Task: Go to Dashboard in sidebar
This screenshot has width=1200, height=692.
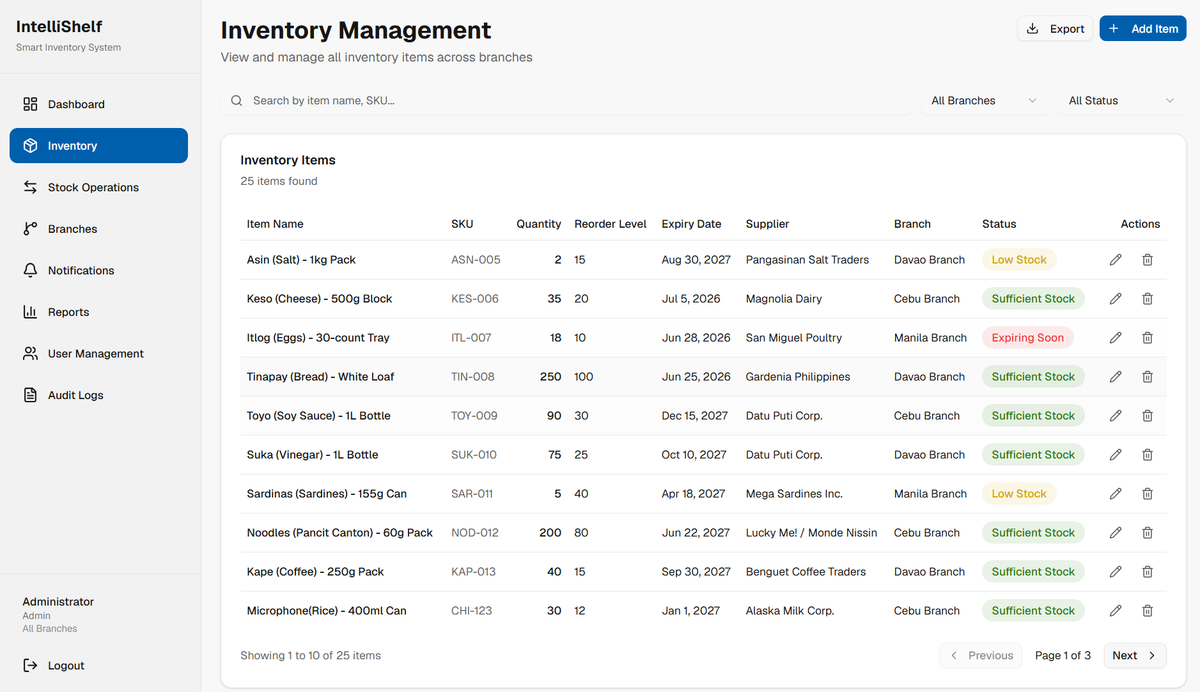Action: click(99, 104)
